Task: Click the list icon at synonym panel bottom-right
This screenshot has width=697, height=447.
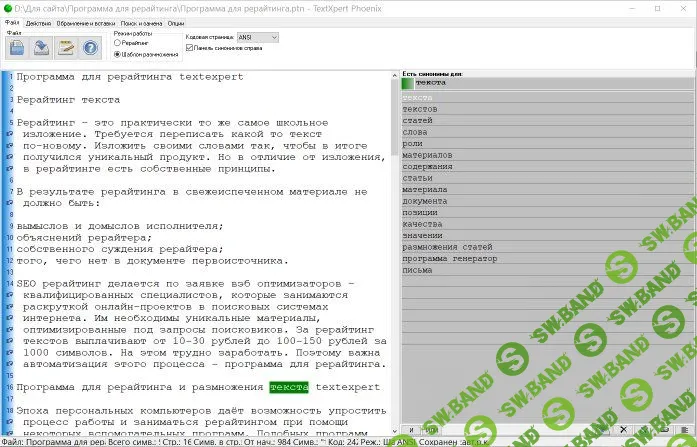Action: 685,430
